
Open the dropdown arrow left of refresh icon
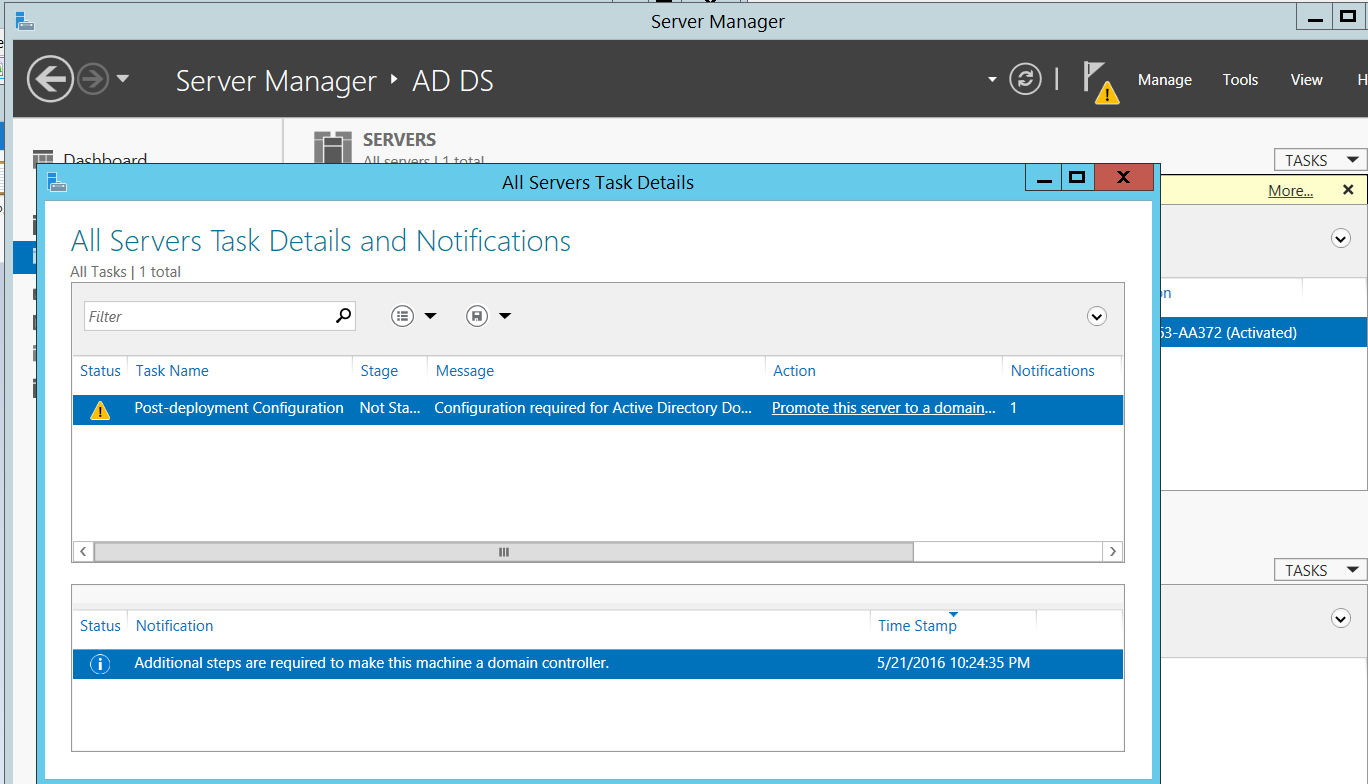click(992, 79)
